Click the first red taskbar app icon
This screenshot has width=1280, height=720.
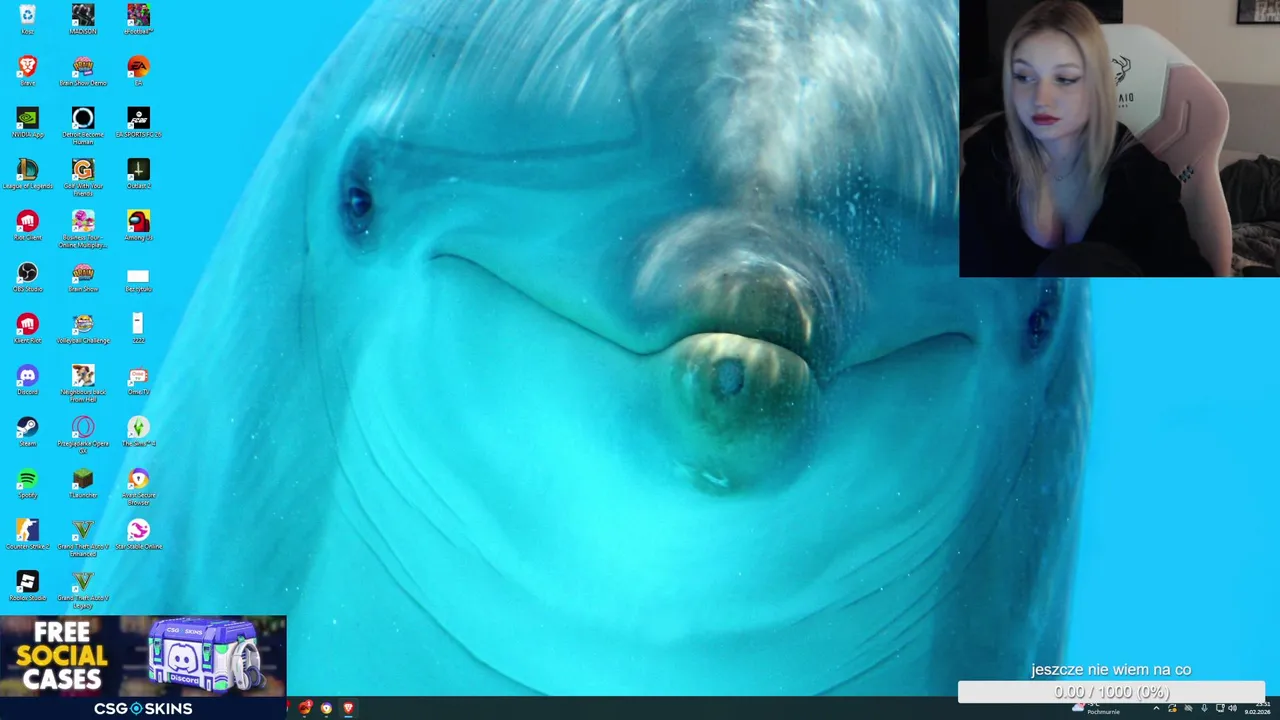pos(305,708)
